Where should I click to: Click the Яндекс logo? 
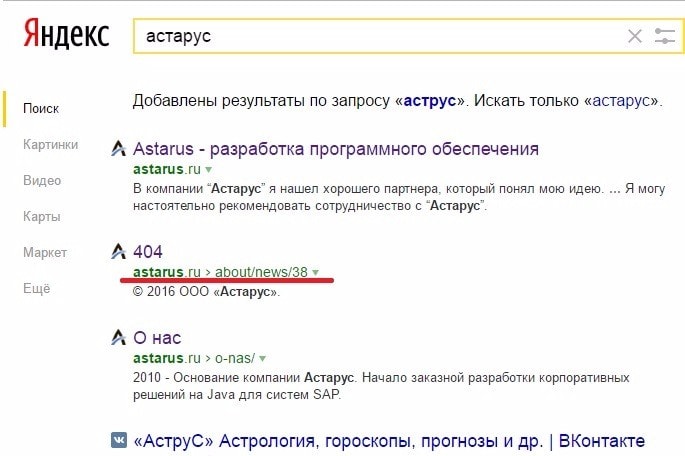[66, 34]
